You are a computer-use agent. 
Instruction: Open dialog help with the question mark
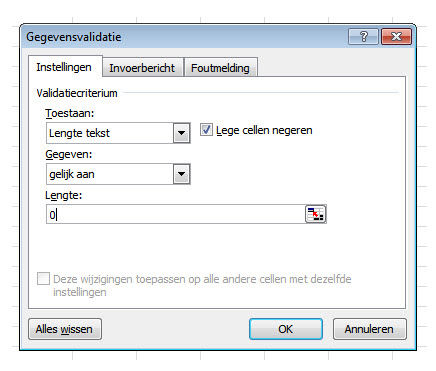click(363, 36)
